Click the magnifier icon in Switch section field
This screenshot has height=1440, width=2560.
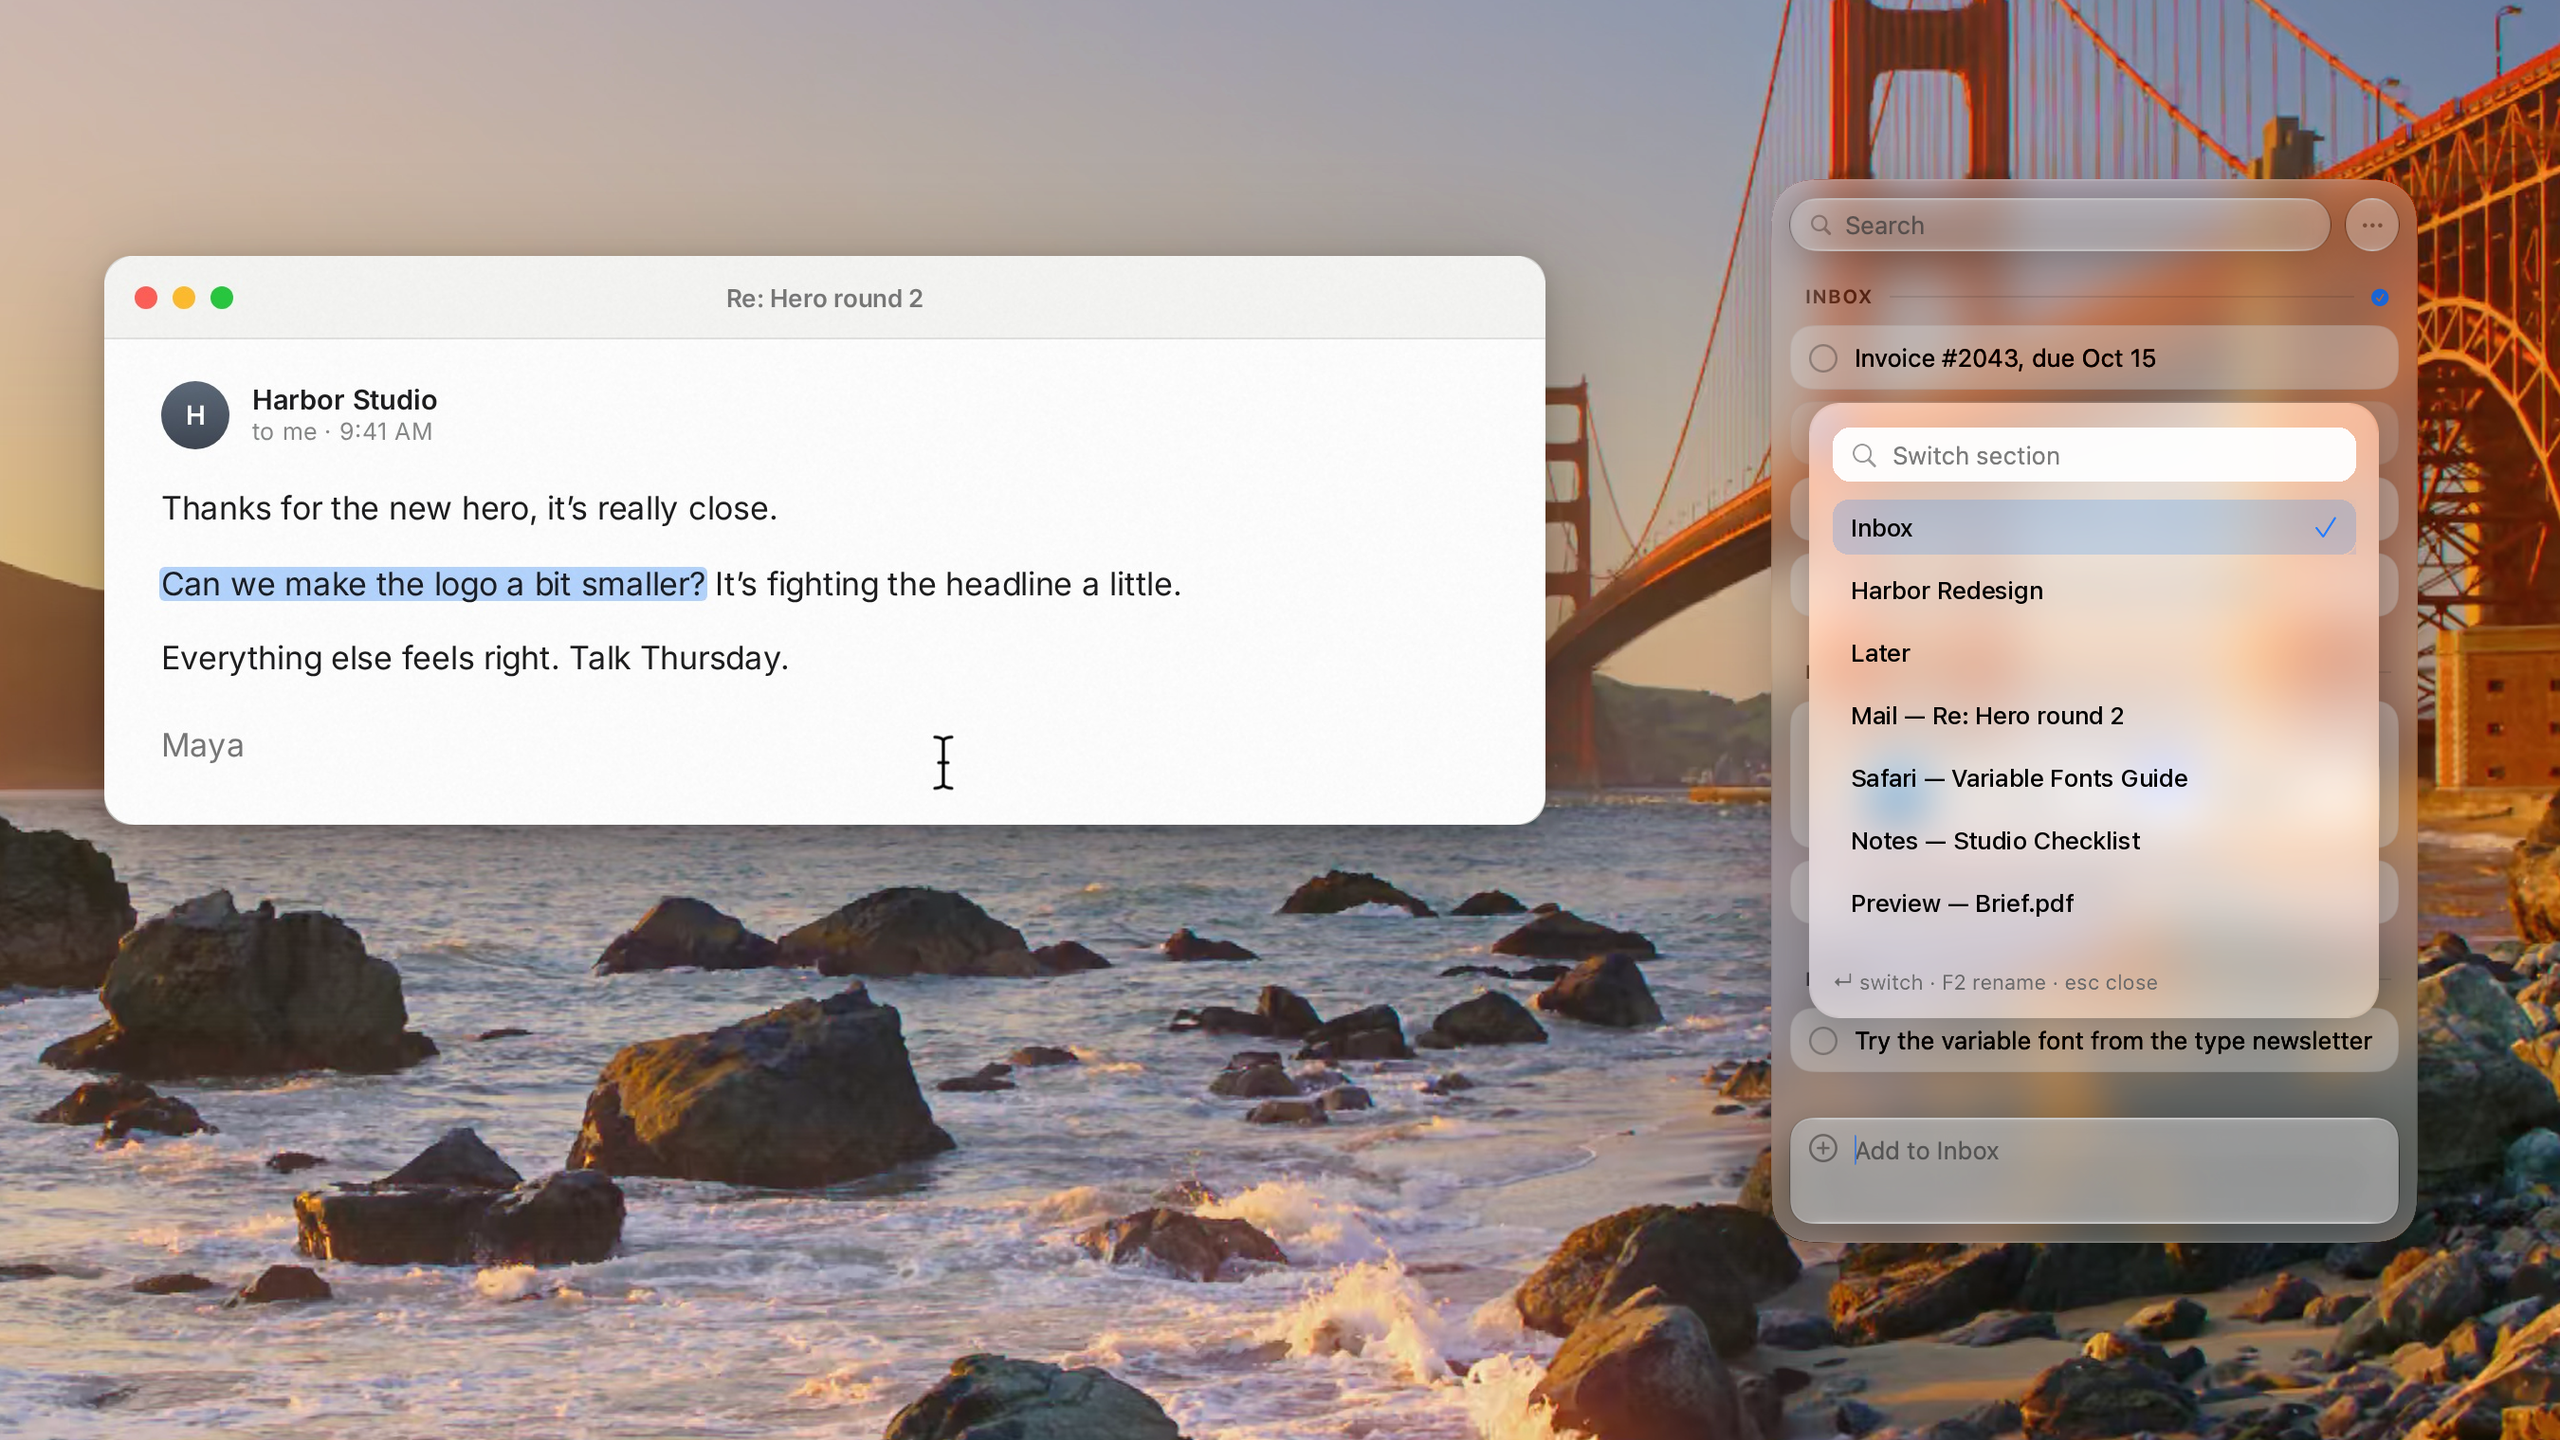1864,455
